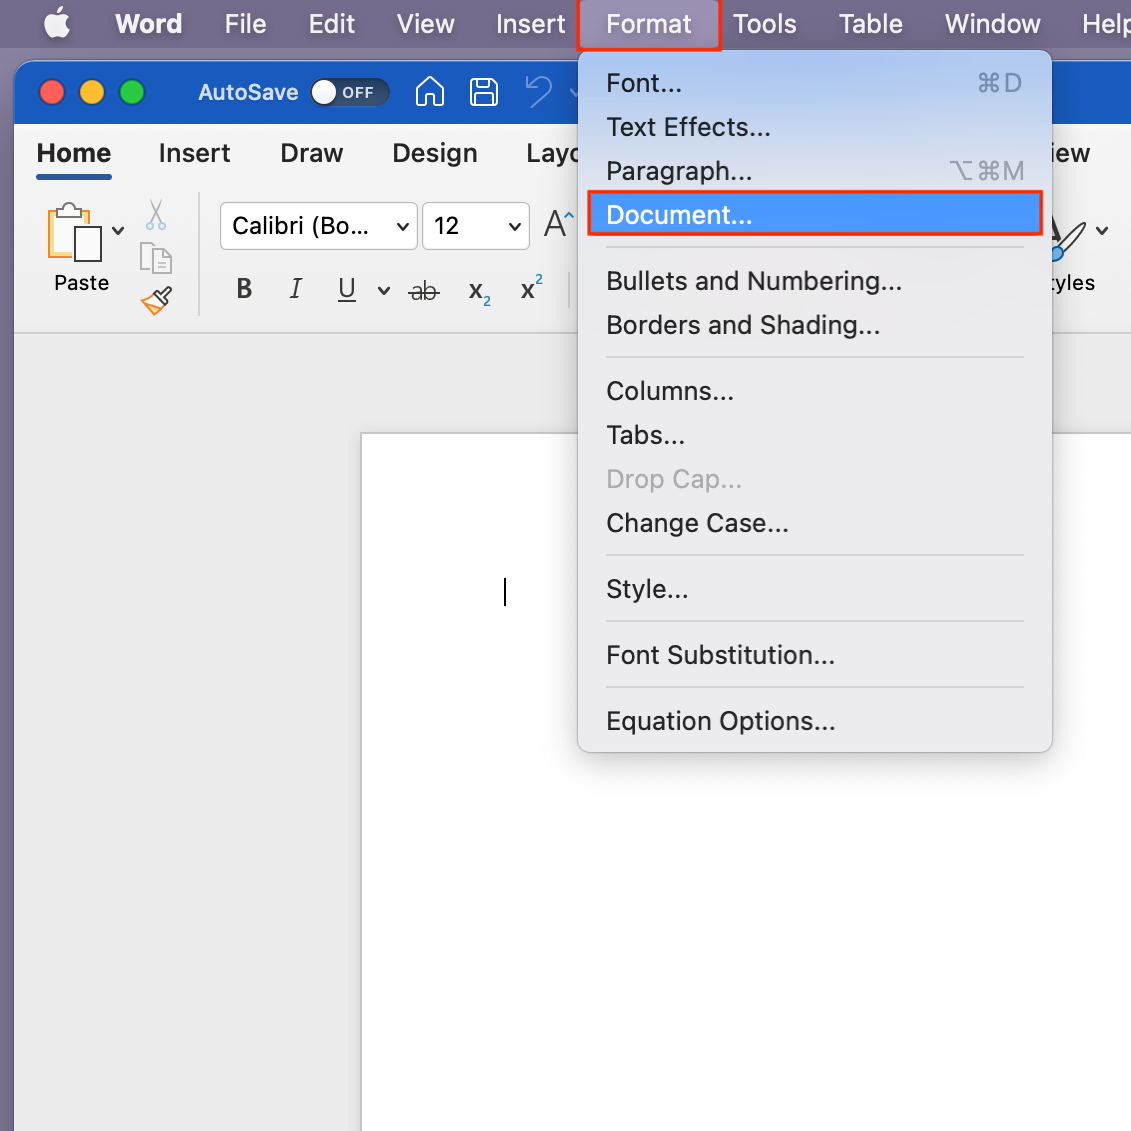Switch to the Design ribbon tab
Screen dimensions: 1131x1131
click(x=434, y=153)
